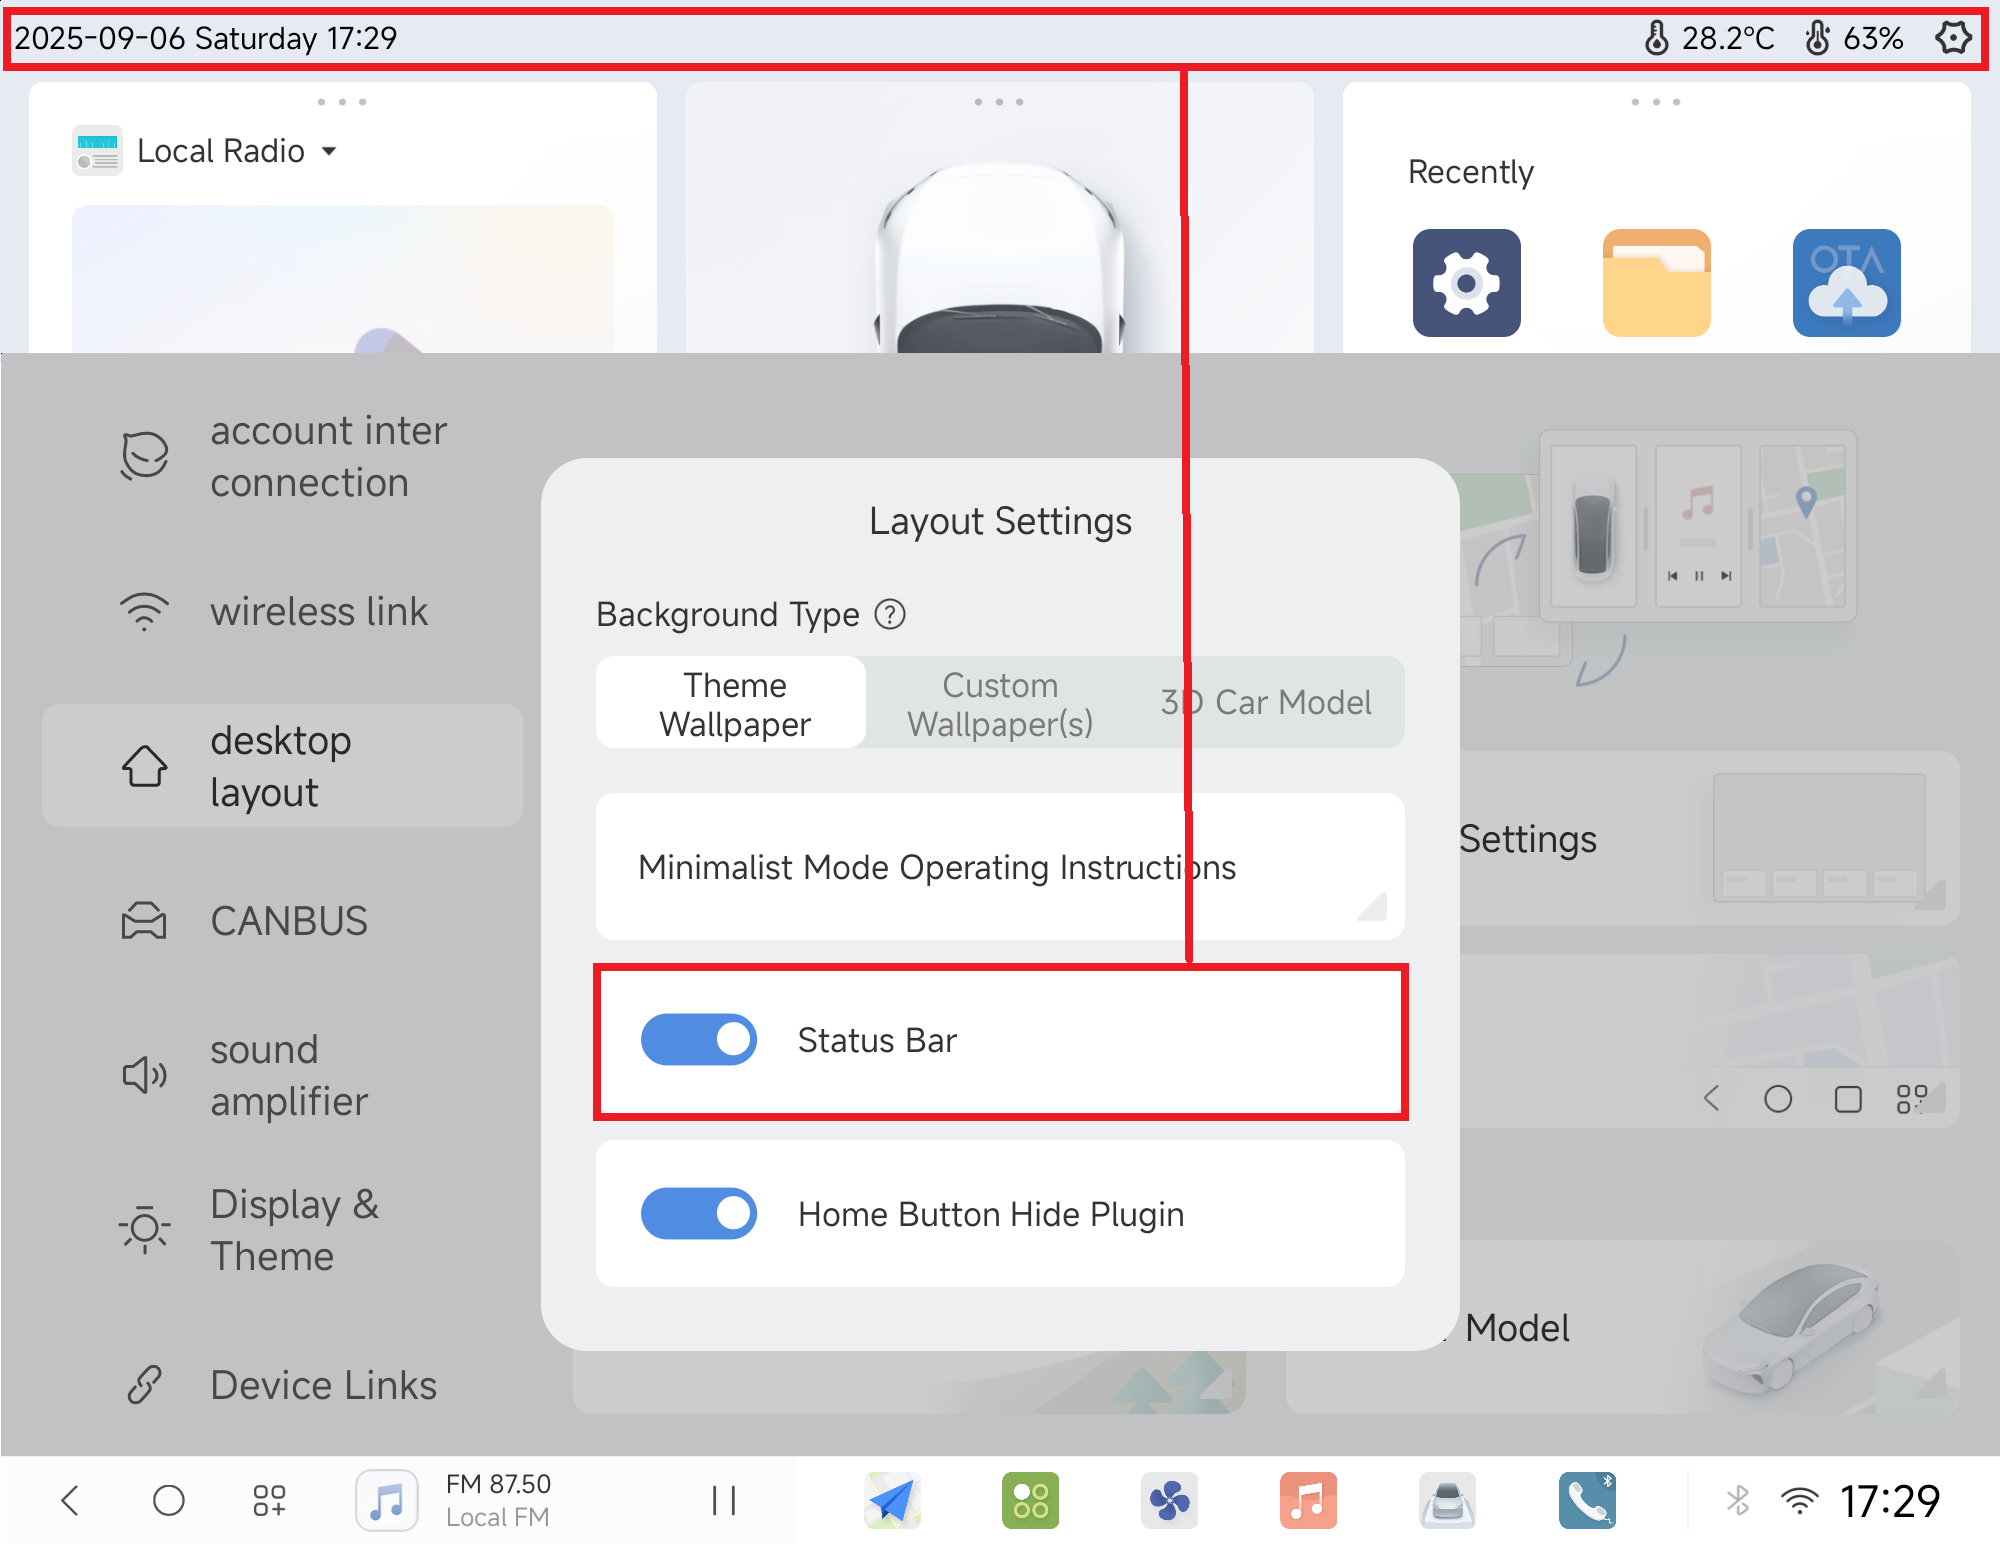Image resolution: width=2000 pixels, height=1544 pixels.
Task: Open the OTA update app icon
Action: [x=1846, y=283]
